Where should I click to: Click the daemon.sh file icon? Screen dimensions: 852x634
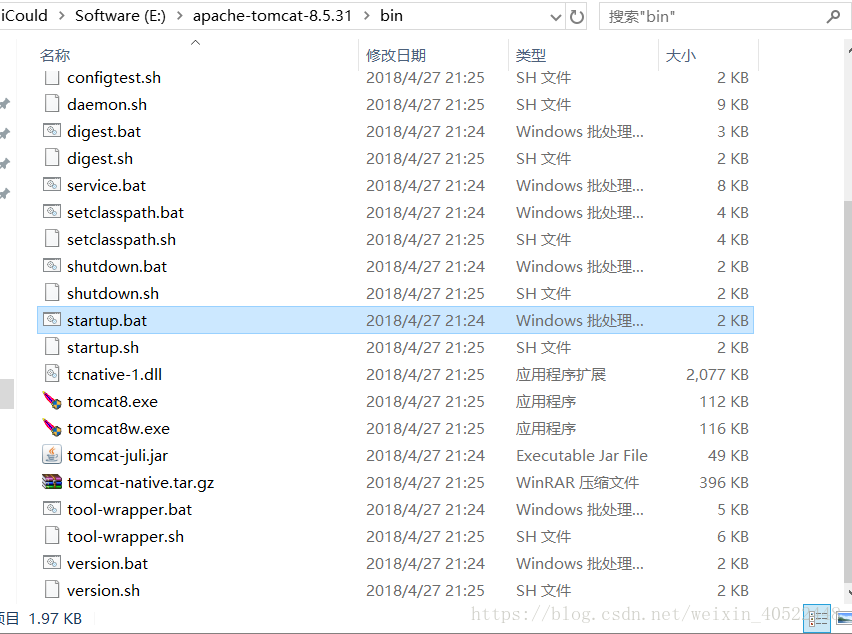point(52,104)
